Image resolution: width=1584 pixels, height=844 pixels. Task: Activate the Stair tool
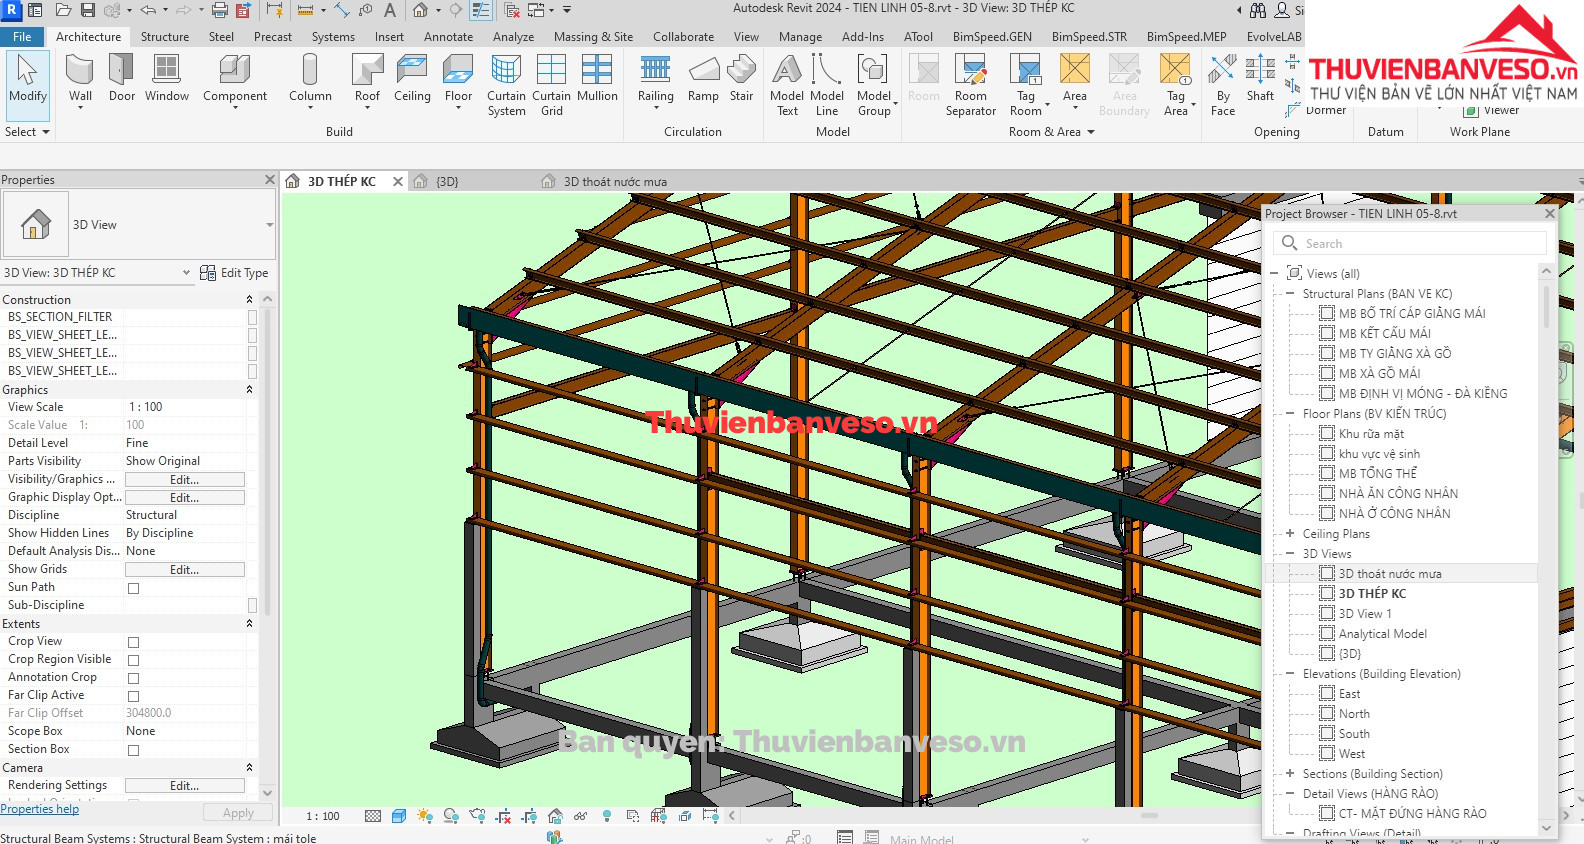(741, 79)
